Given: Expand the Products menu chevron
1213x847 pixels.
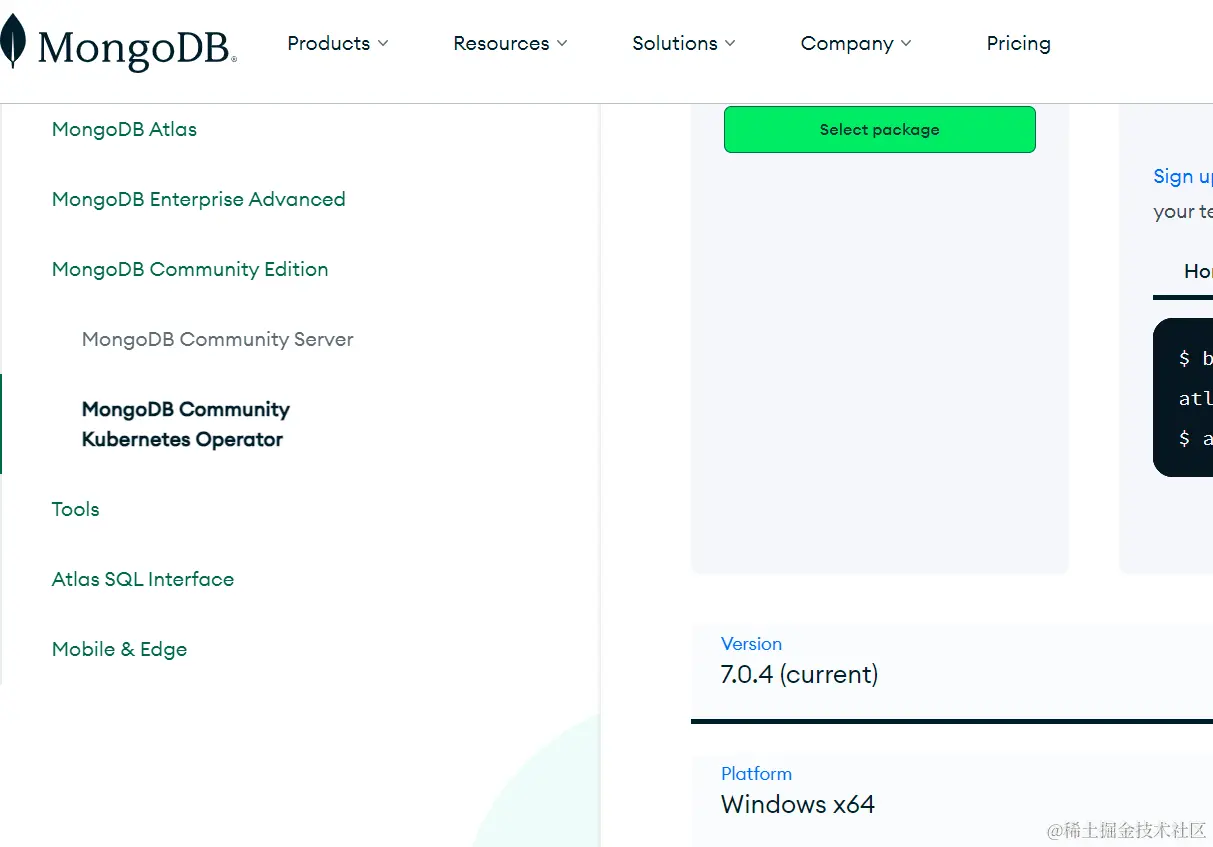Looking at the screenshot, I should point(383,43).
